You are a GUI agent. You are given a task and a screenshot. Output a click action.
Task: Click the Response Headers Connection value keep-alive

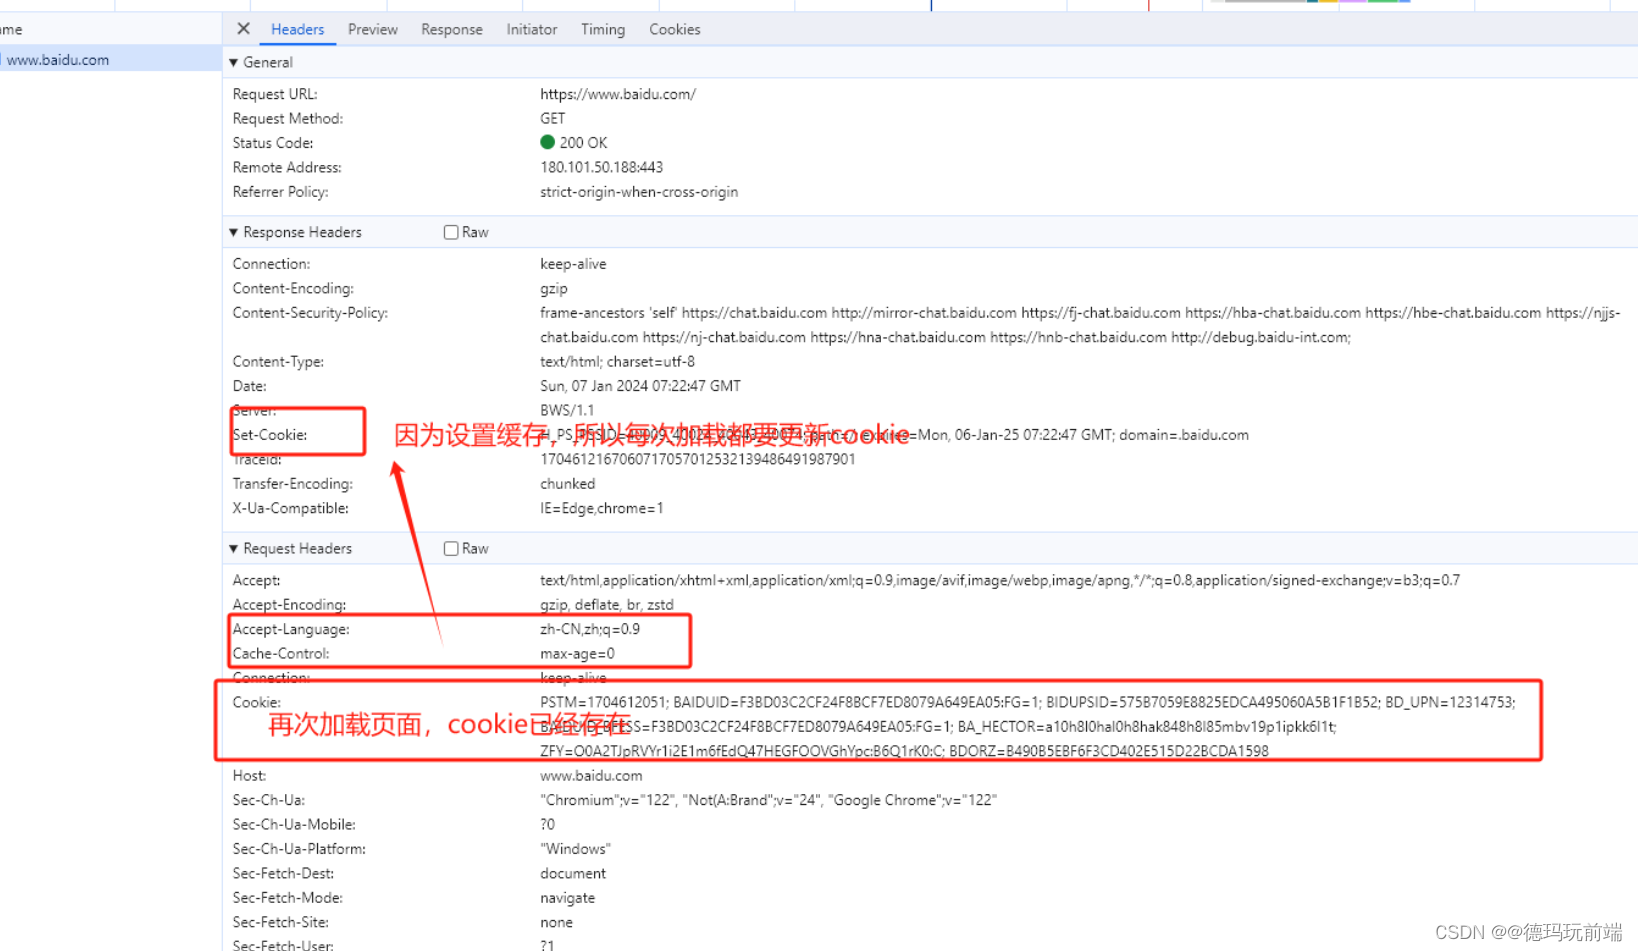tap(574, 264)
